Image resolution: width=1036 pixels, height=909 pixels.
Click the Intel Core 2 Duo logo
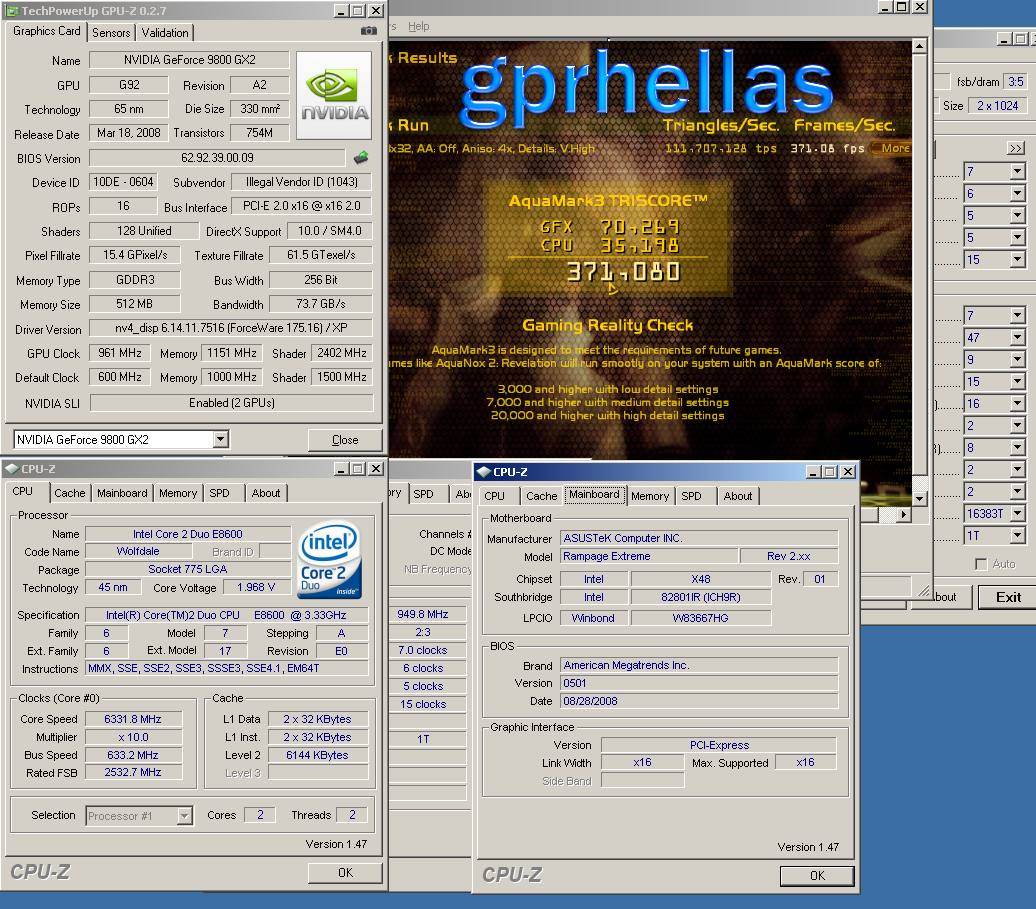[x=330, y=560]
